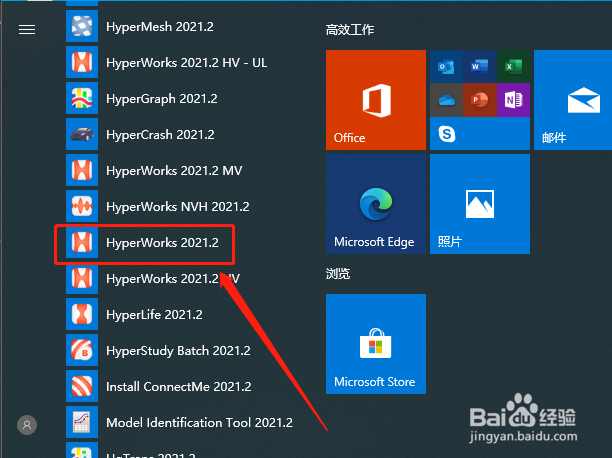612x458 pixels.
Task: Click the HyperWorks 2021.2 MV icon
Action: click(82, 170)
